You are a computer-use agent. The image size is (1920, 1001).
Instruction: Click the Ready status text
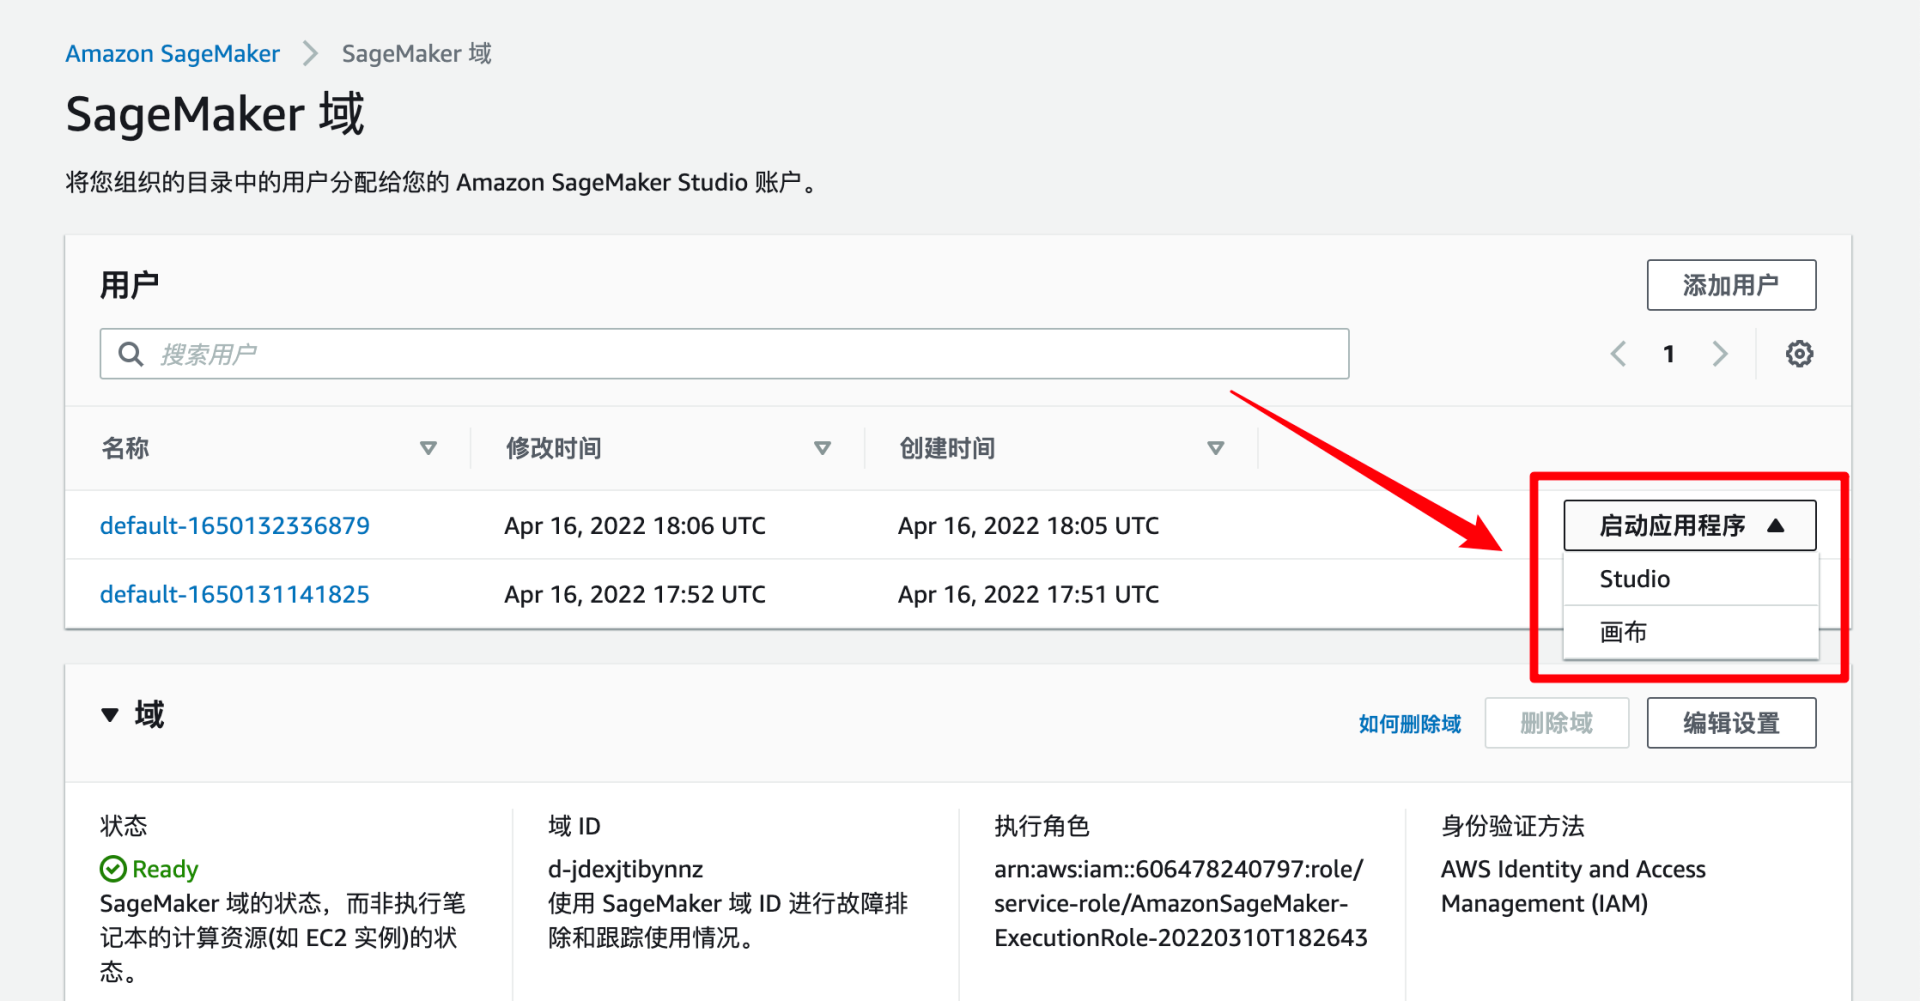(x=165, y=869)
